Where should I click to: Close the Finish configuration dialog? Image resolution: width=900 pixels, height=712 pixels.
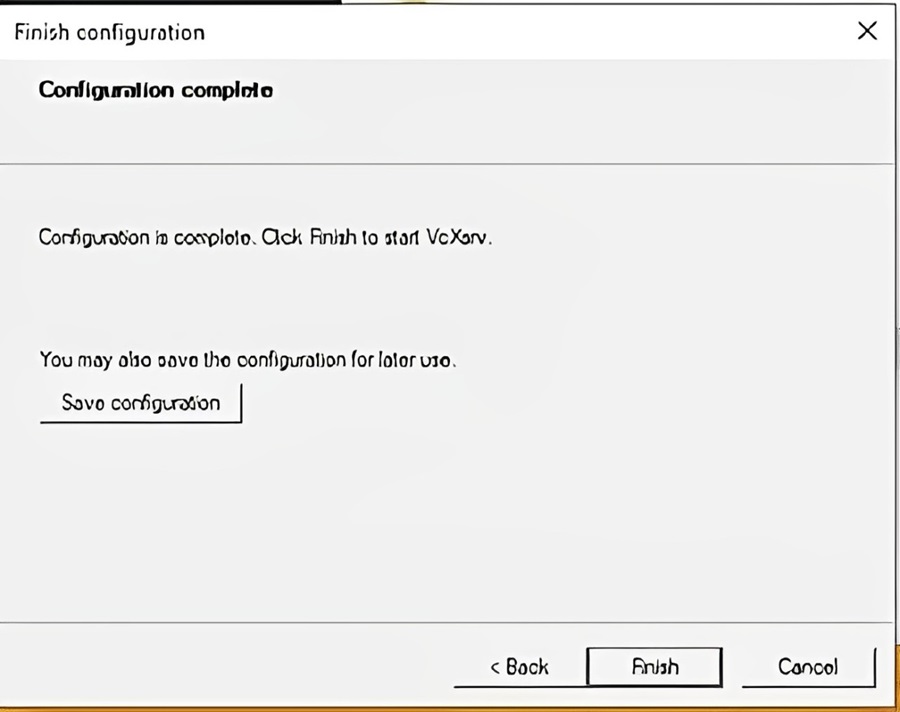point(867,31)
